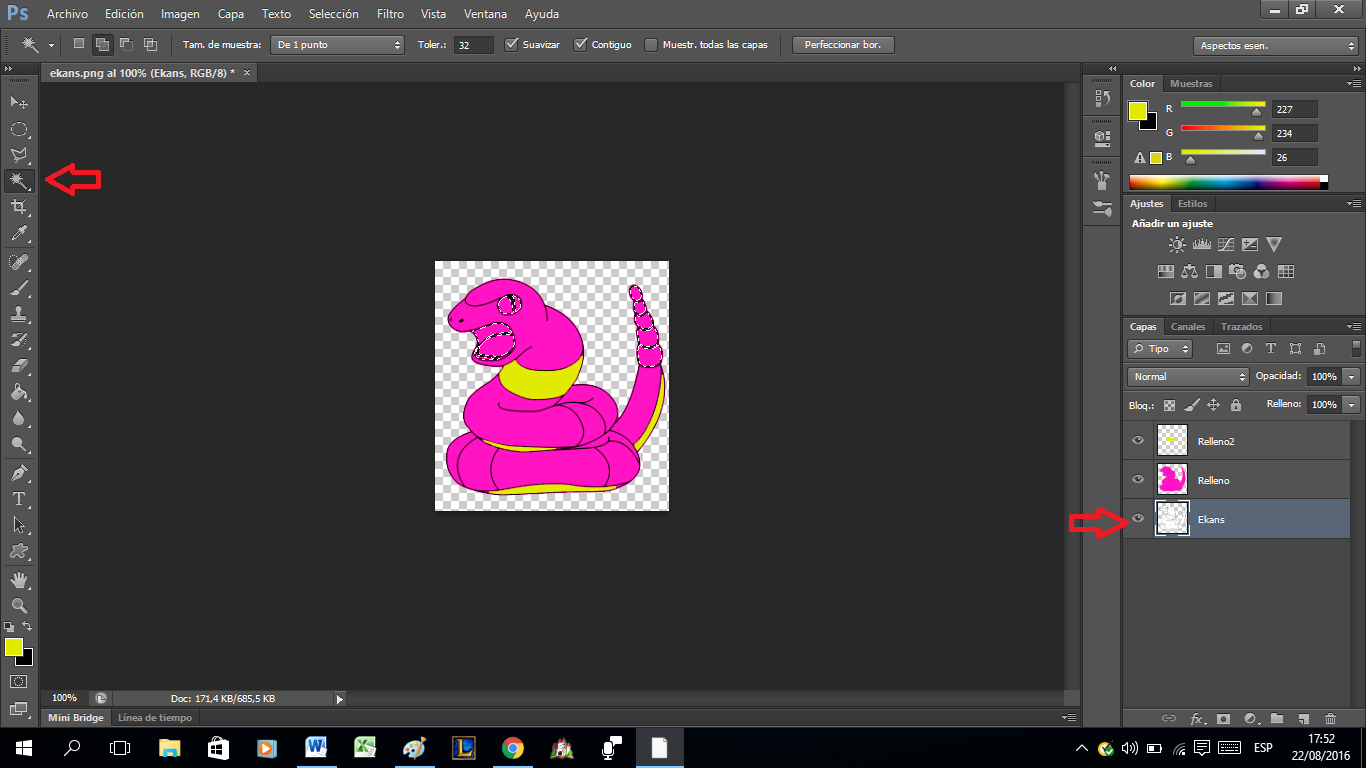Add a layer mask
The image size is (1366, 768).
(x=1223, y=718)
